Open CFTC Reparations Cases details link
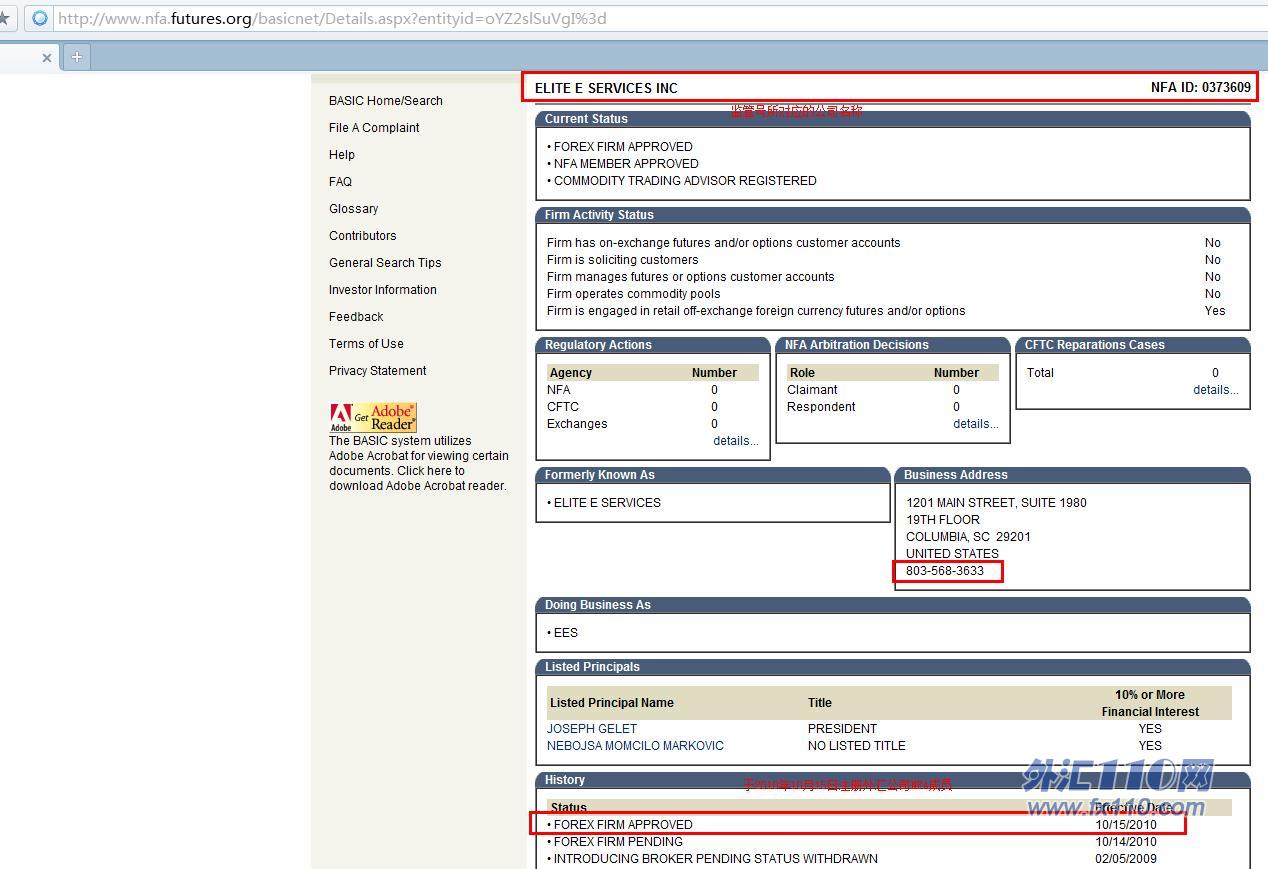The height and width of the screenshot is (869, 1268). coord(1216,390)
